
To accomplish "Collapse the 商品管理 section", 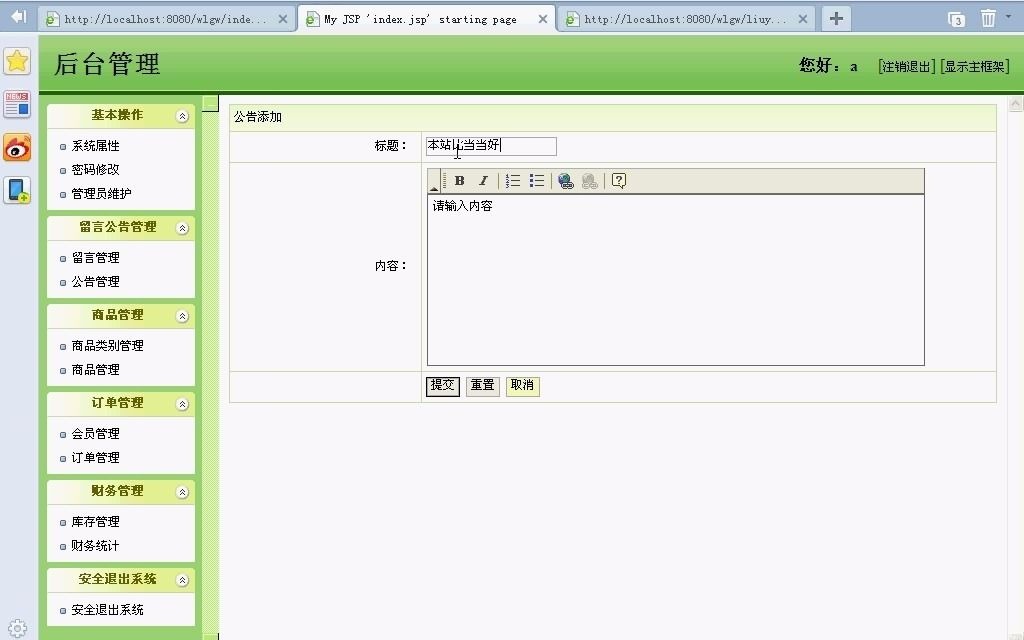I will (x=182, y=315).
